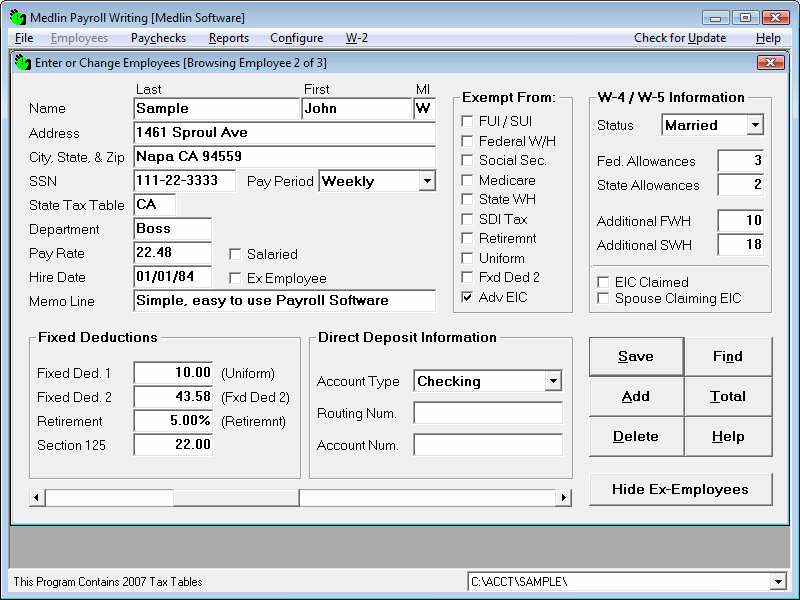Check the Social Sec. exempt box
Viewport: 800px width, 600px height.
pyautogui.click(x=467, y=160)
